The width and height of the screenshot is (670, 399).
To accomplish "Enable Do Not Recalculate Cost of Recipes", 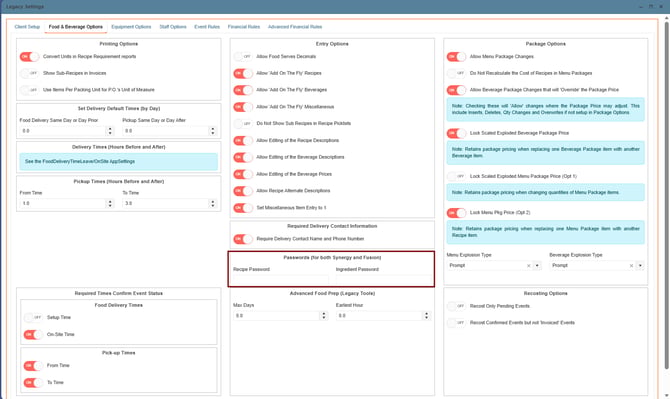I will pos(456,73).
